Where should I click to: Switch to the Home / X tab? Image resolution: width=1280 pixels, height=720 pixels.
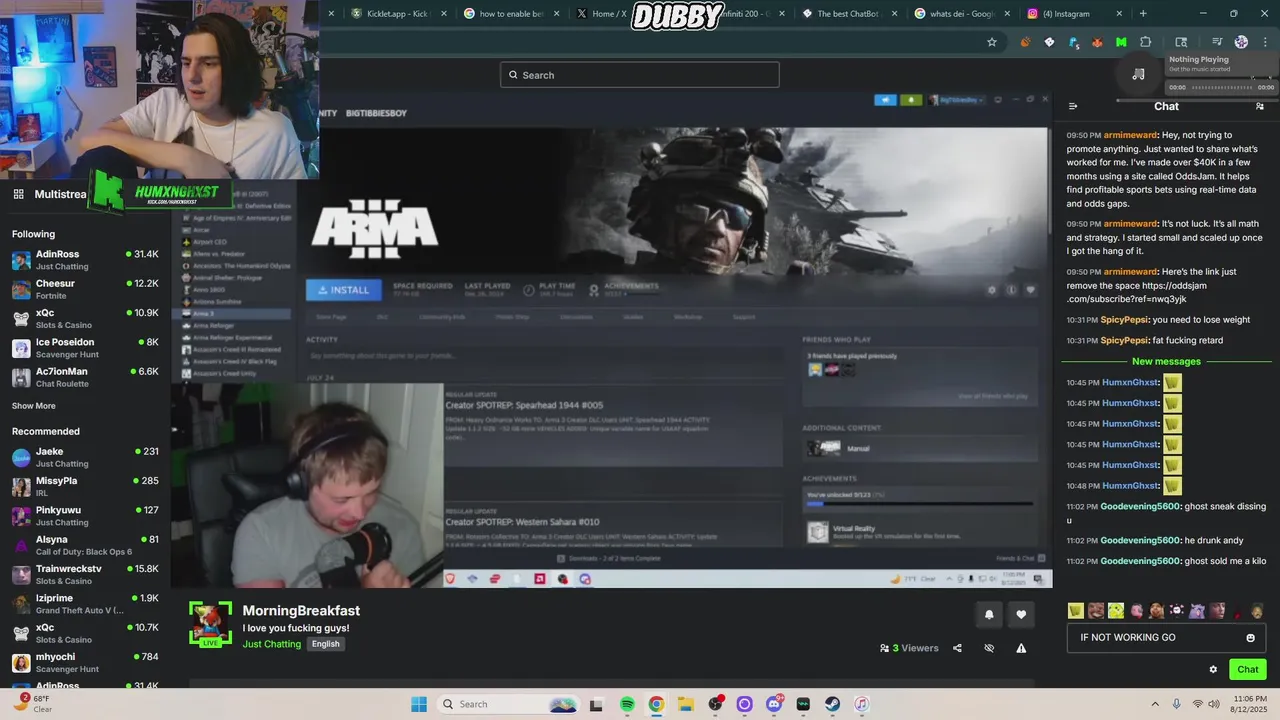[x=606, y=14]
